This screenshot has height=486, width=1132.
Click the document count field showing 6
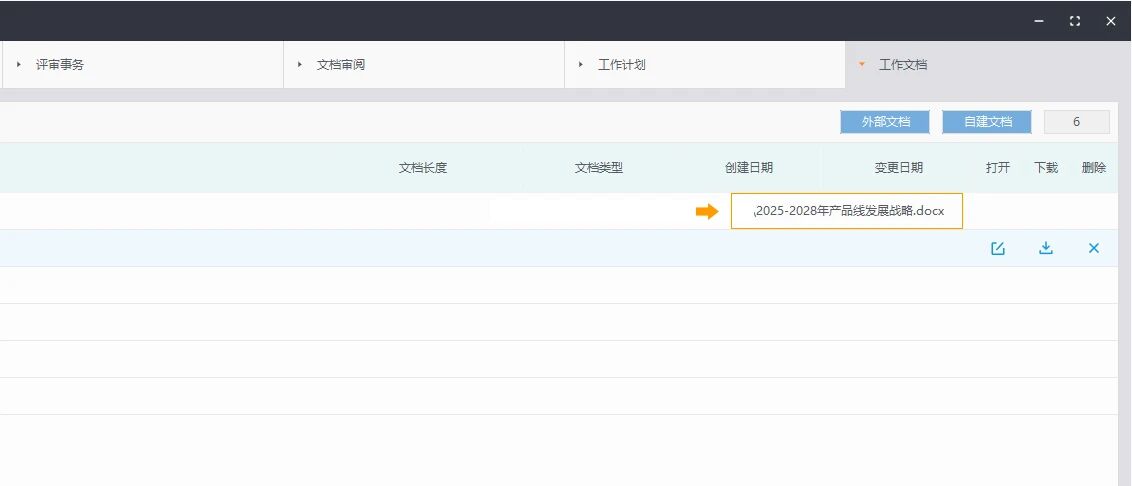[x=1076, y=122]
